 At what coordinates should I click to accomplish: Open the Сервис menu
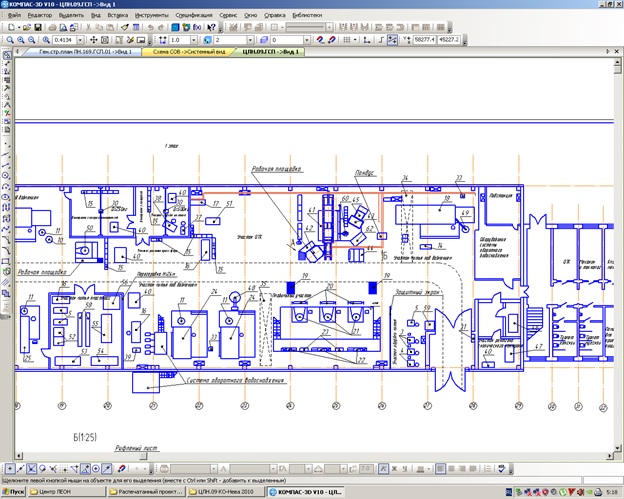pyautogui.click(x=228, y=15)
